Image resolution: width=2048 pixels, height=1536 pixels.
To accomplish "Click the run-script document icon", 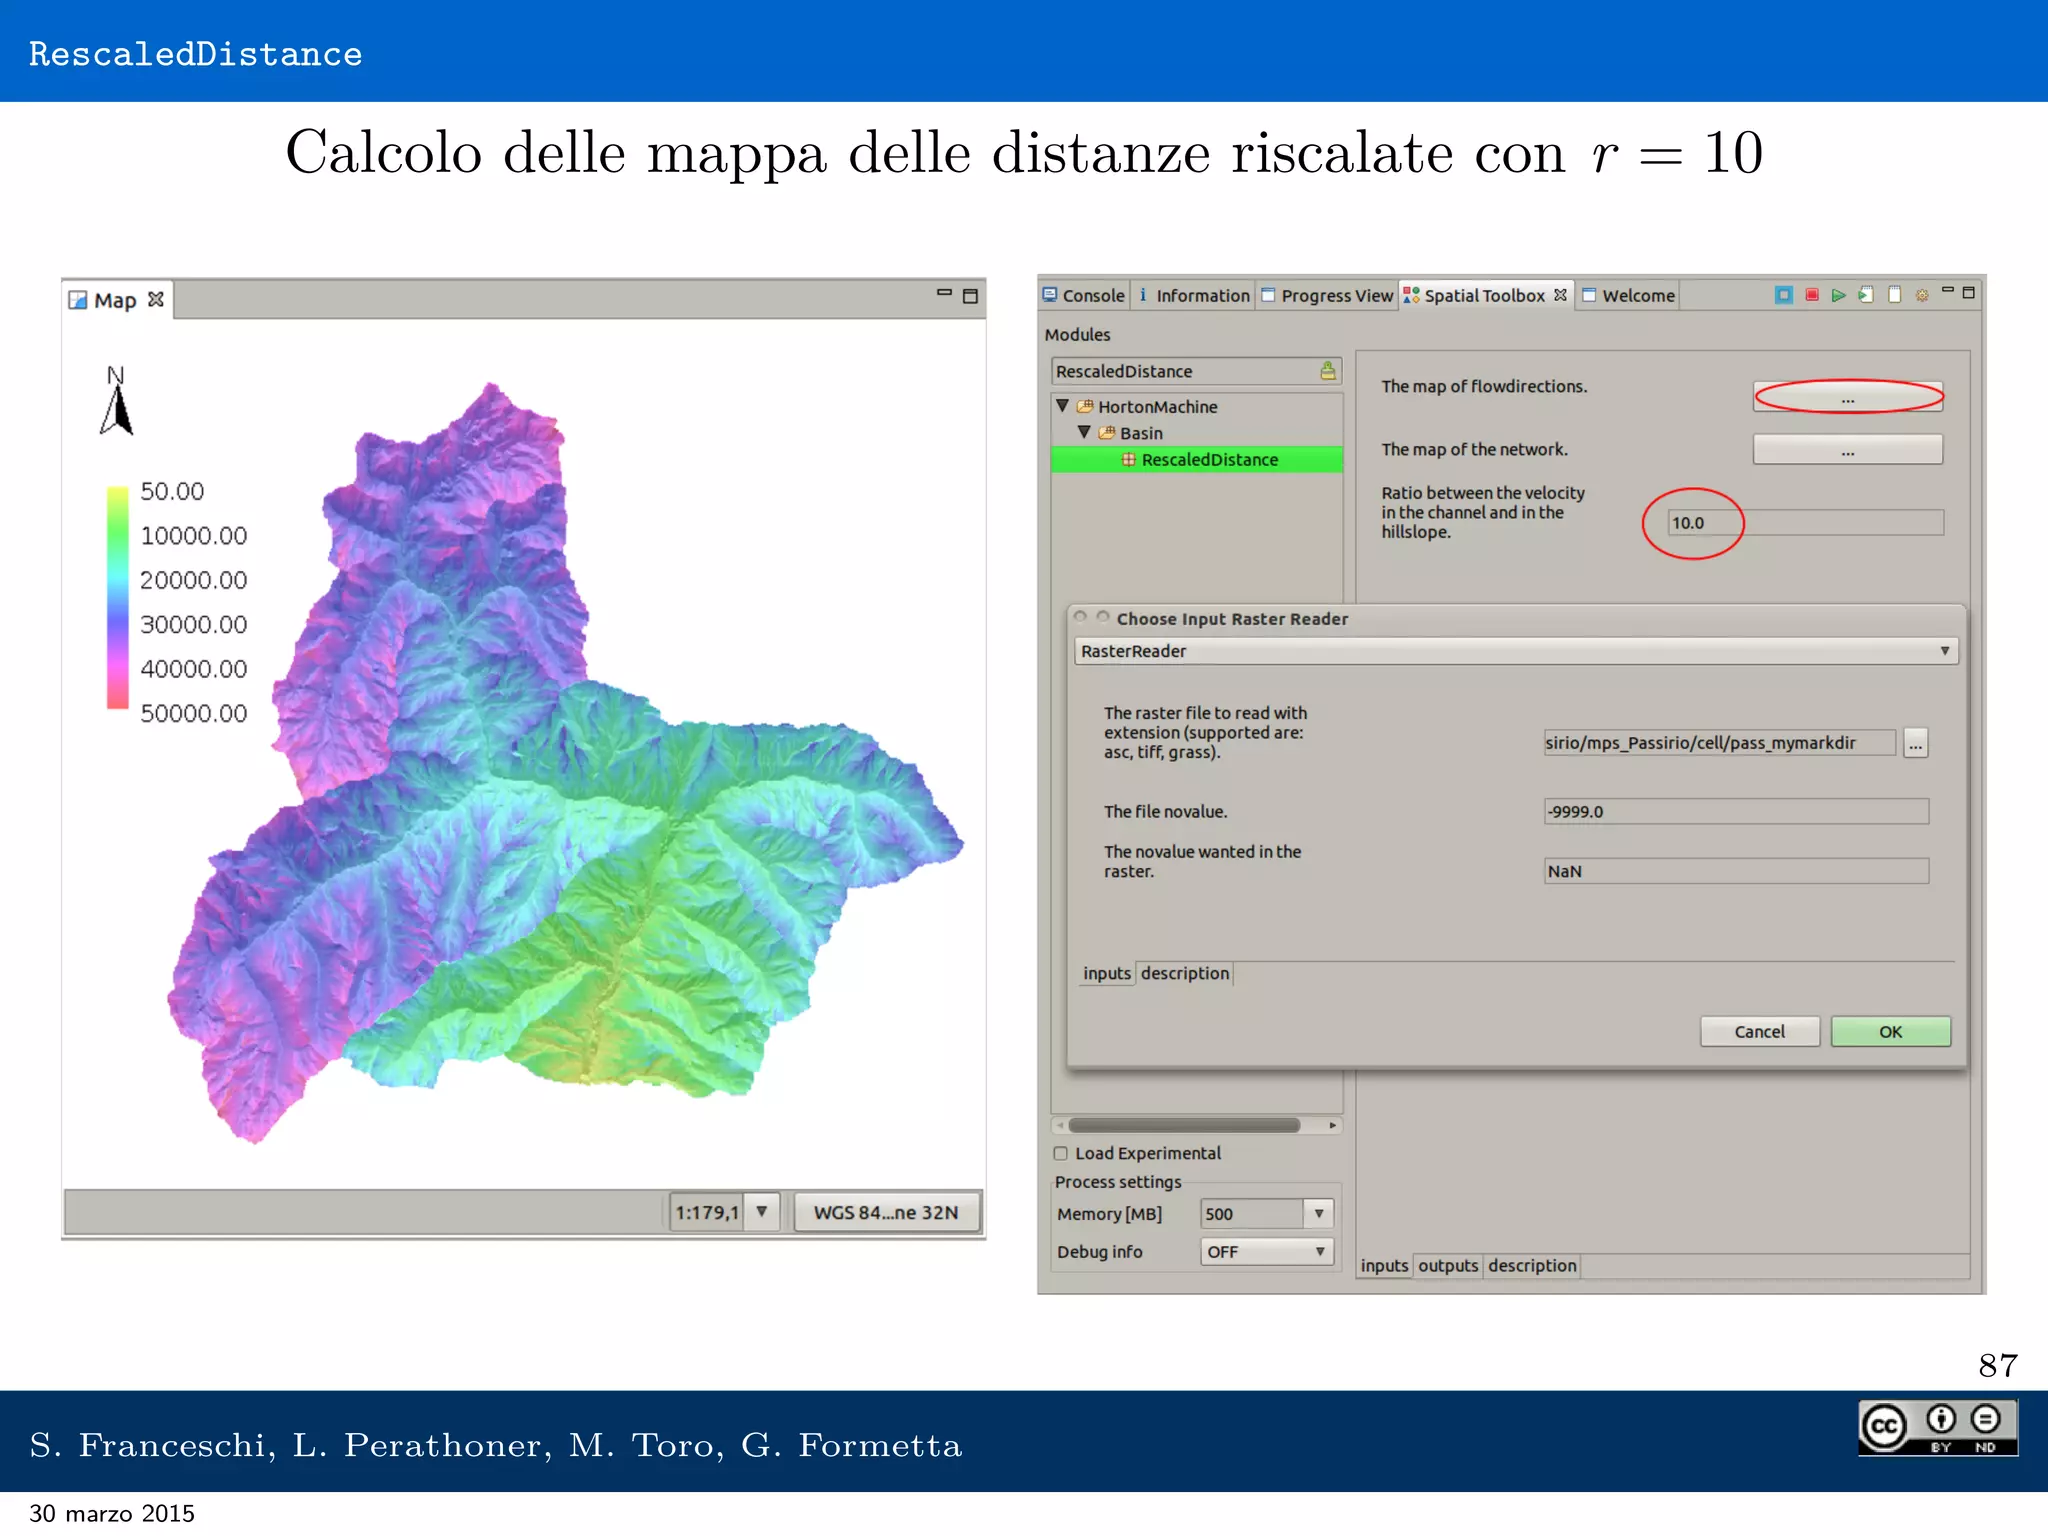I will (1866, 295).
